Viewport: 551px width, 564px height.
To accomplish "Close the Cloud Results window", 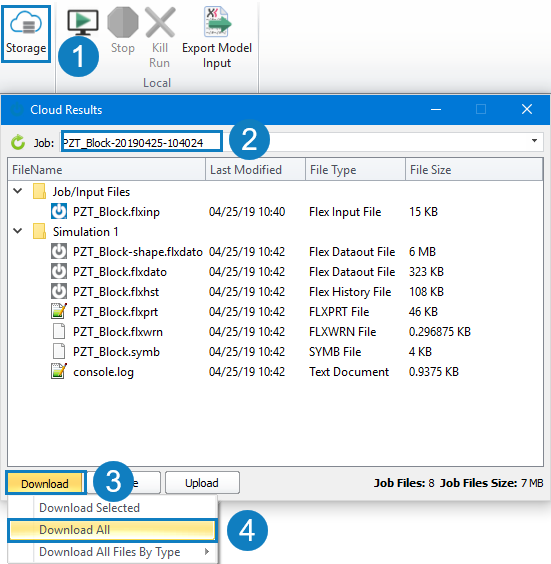I will (x=527, y=109).
